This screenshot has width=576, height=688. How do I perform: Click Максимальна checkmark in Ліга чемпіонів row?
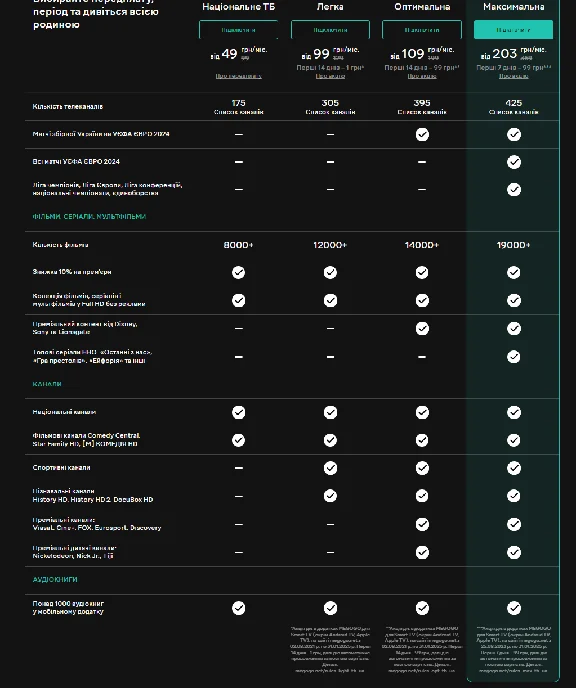point(514,189)
